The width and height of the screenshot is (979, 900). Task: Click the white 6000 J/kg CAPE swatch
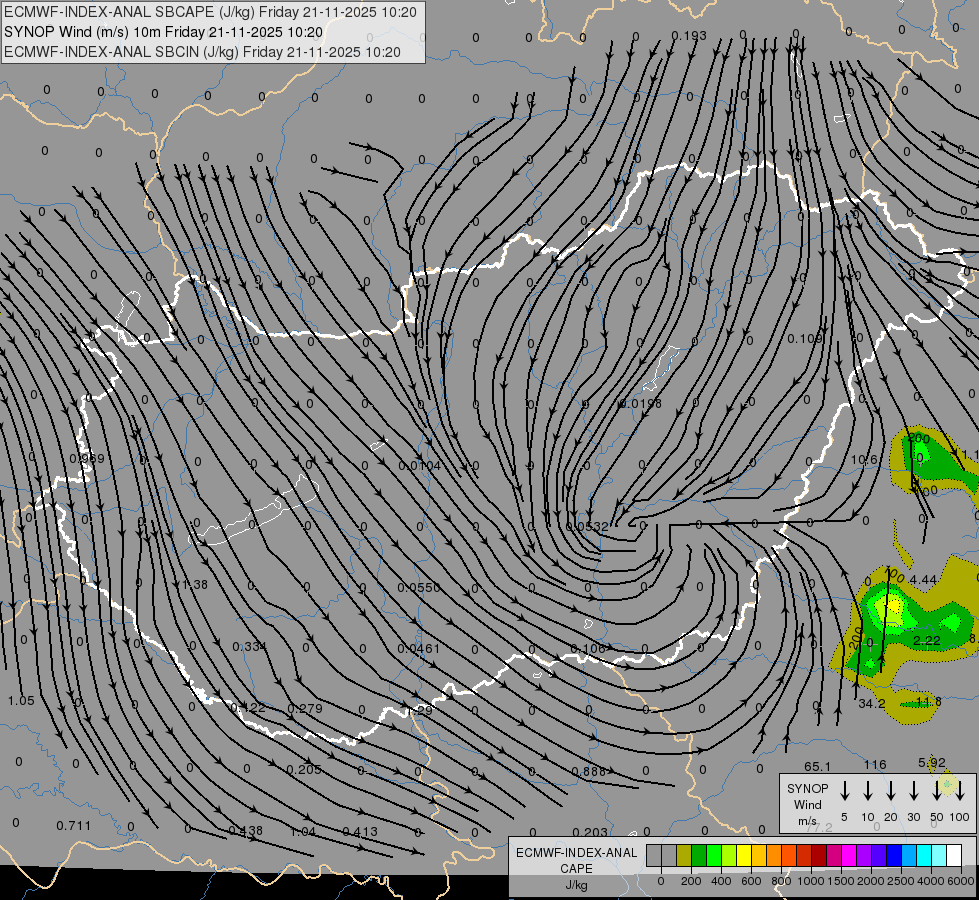tap(954, 855)
